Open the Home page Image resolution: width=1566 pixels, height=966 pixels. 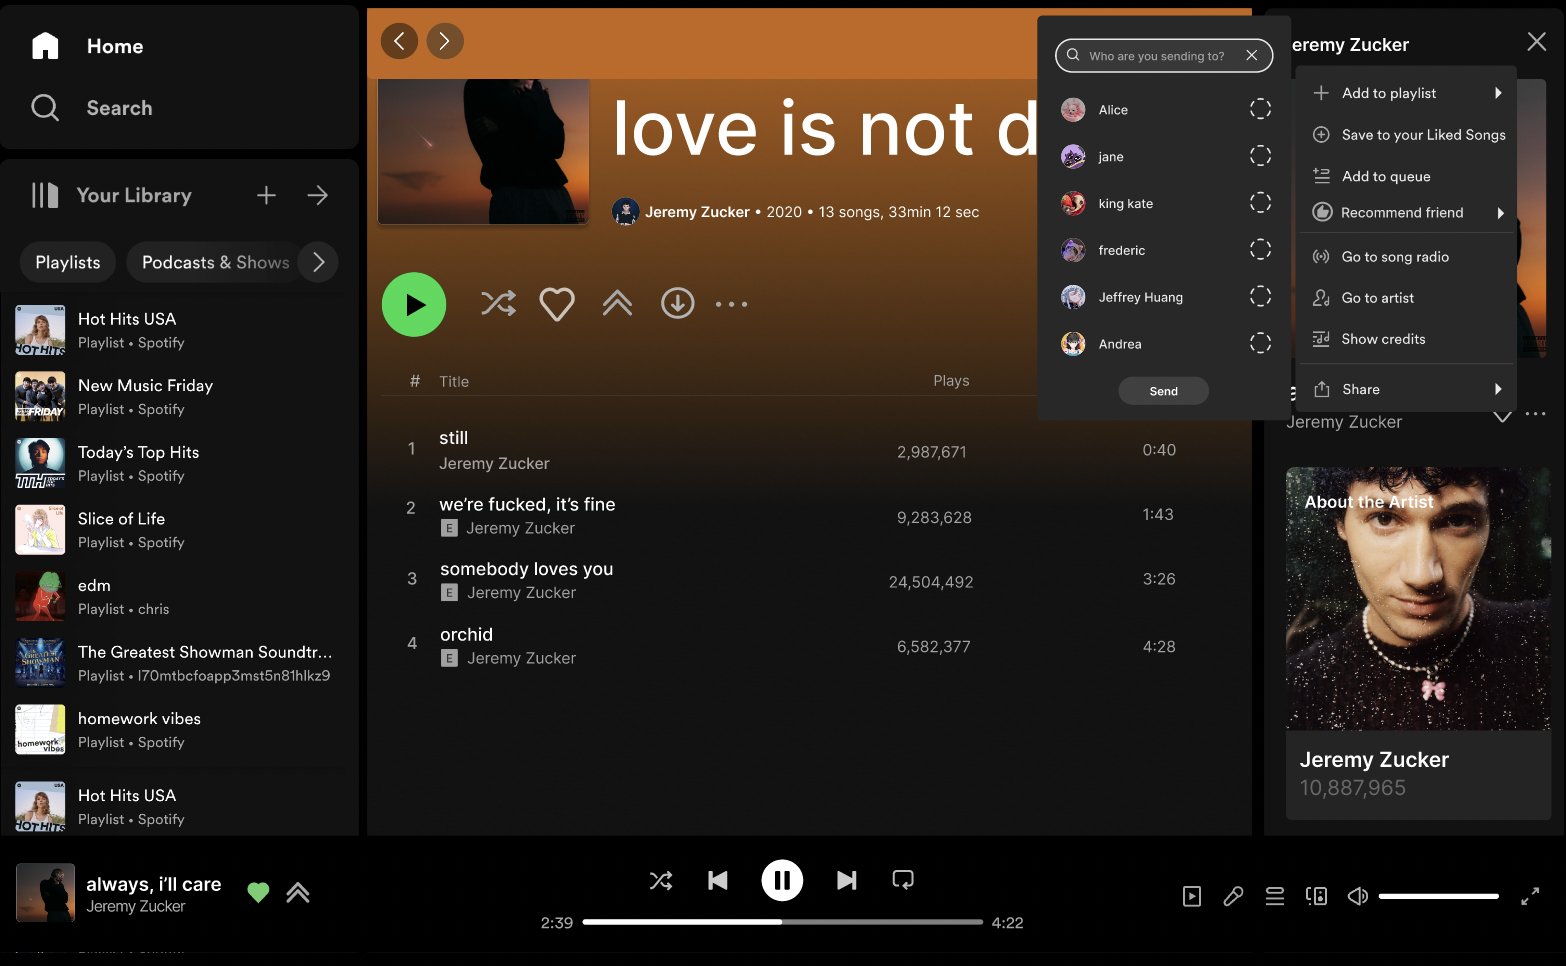pyautogui.click(x=87, y=46)
